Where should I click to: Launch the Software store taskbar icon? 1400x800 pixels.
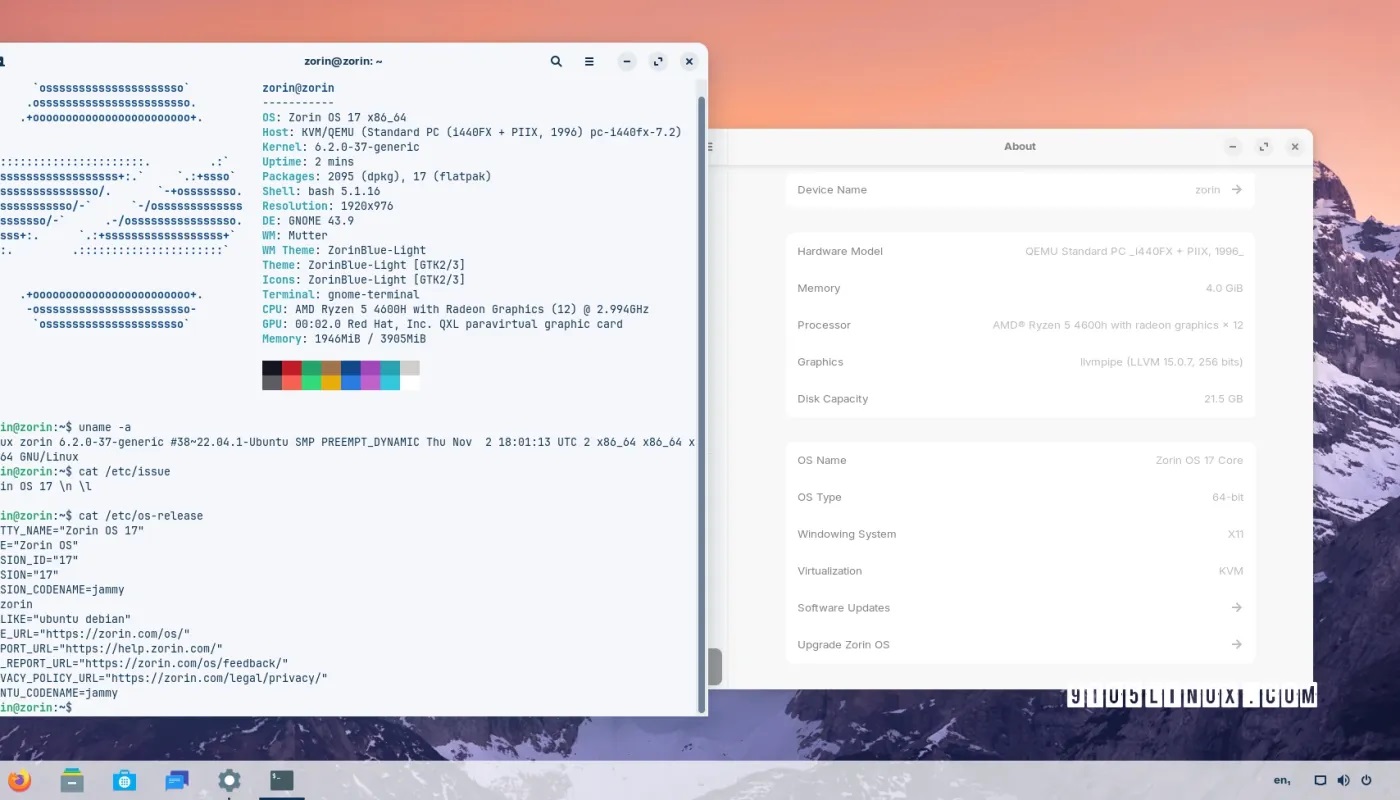pos(124,781)
